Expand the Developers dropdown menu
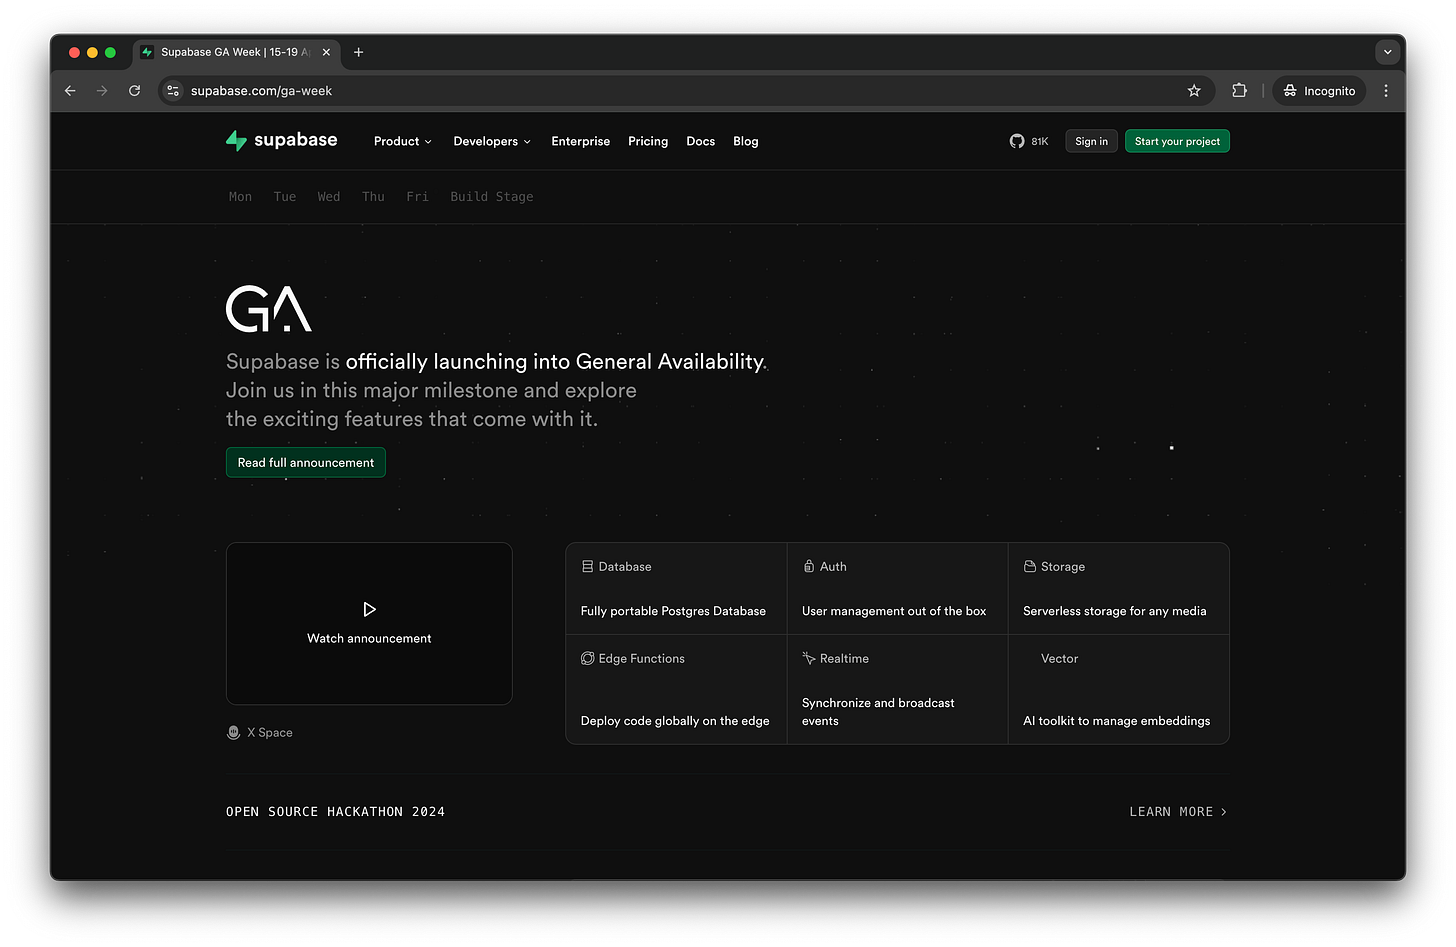 [x=492, y=142]
